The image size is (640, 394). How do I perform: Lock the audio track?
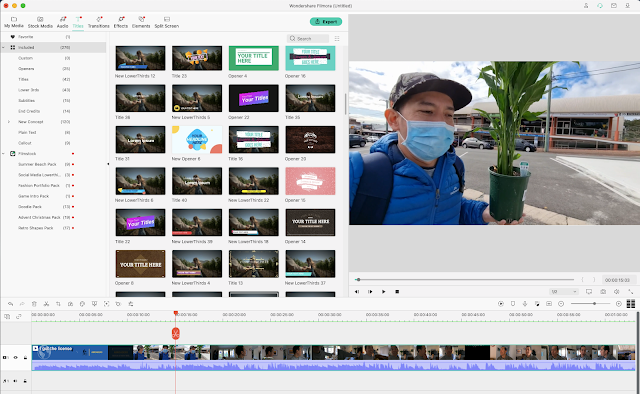click(x=25, y=381)
